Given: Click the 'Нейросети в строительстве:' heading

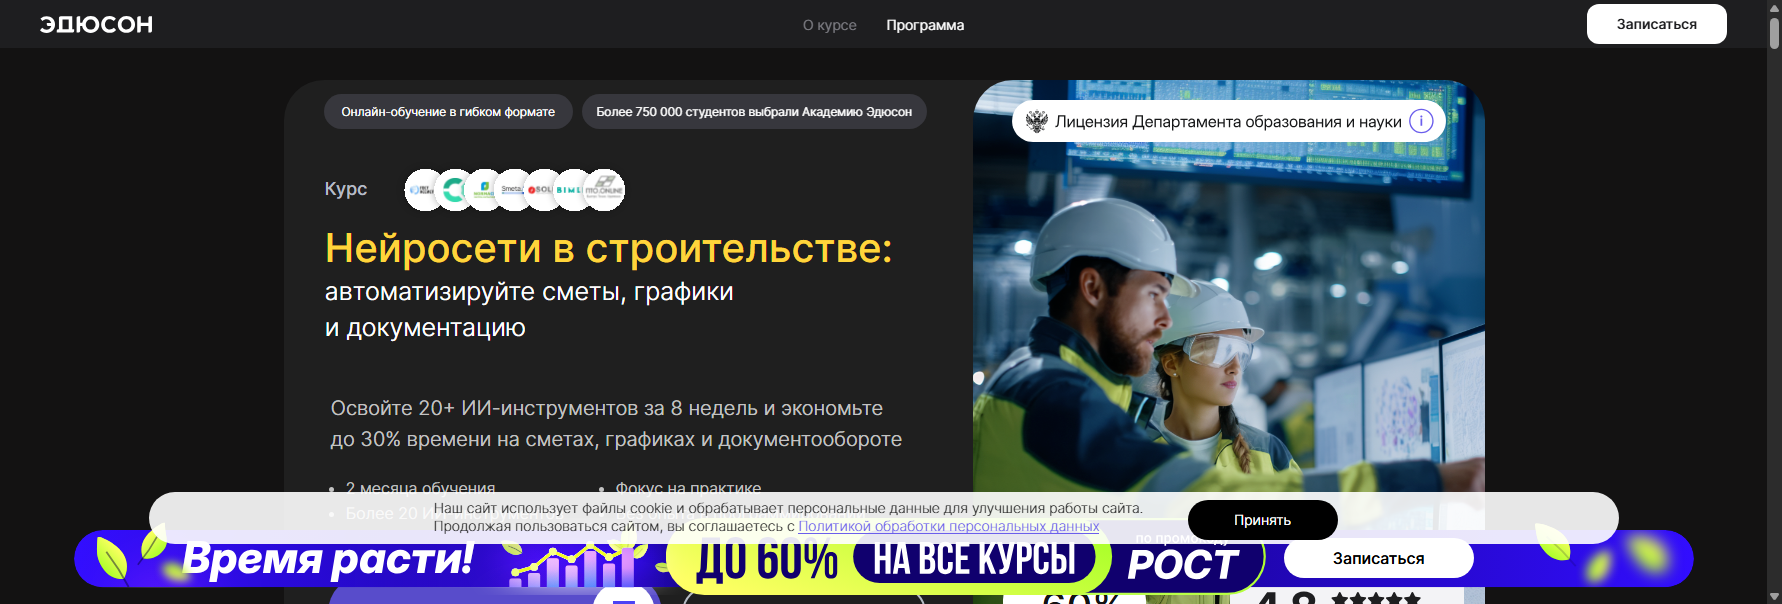Looking at the screenshot, I should click(608, 248).
